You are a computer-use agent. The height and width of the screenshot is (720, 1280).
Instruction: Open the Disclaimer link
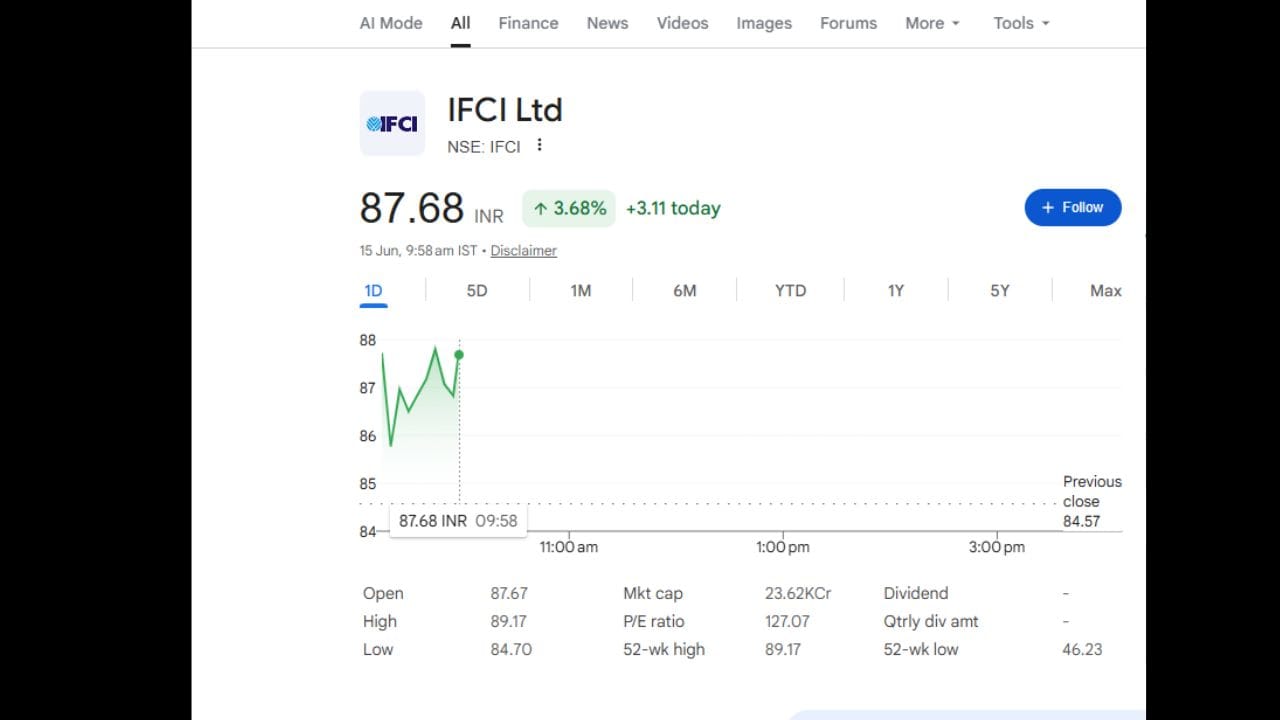point(523,251)
